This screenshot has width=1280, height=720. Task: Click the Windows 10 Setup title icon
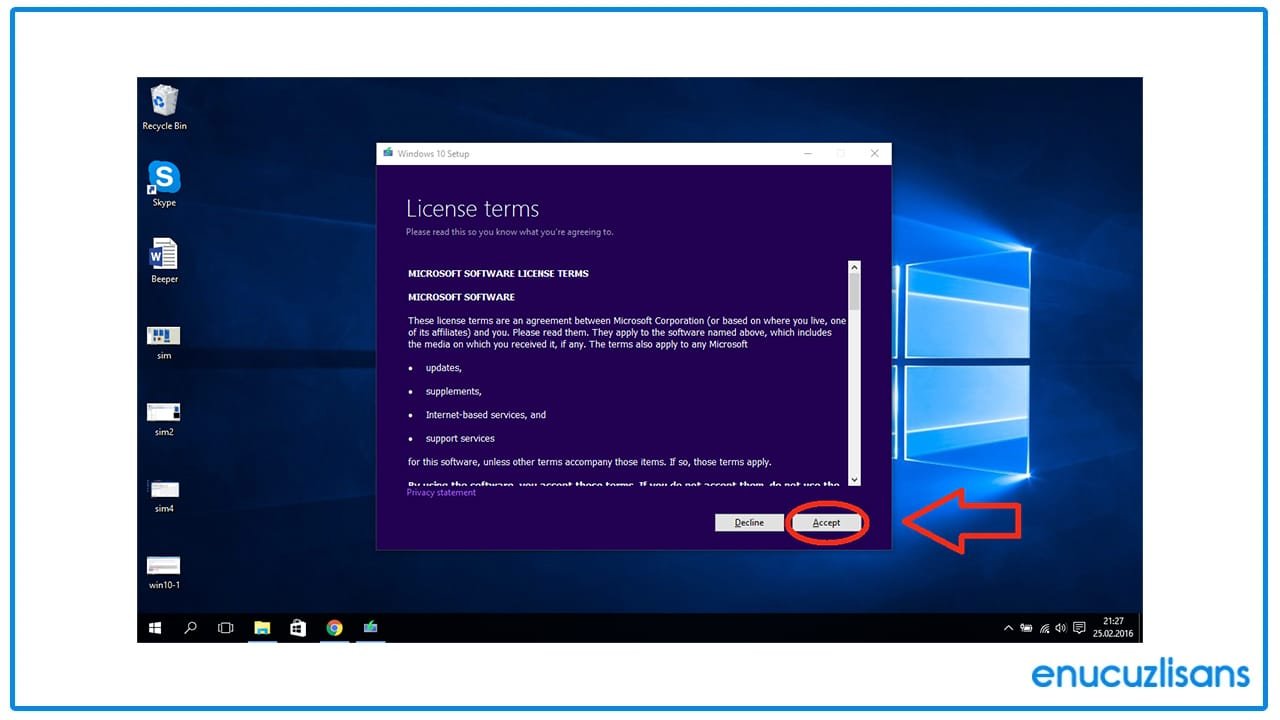(x=388, y=153)
